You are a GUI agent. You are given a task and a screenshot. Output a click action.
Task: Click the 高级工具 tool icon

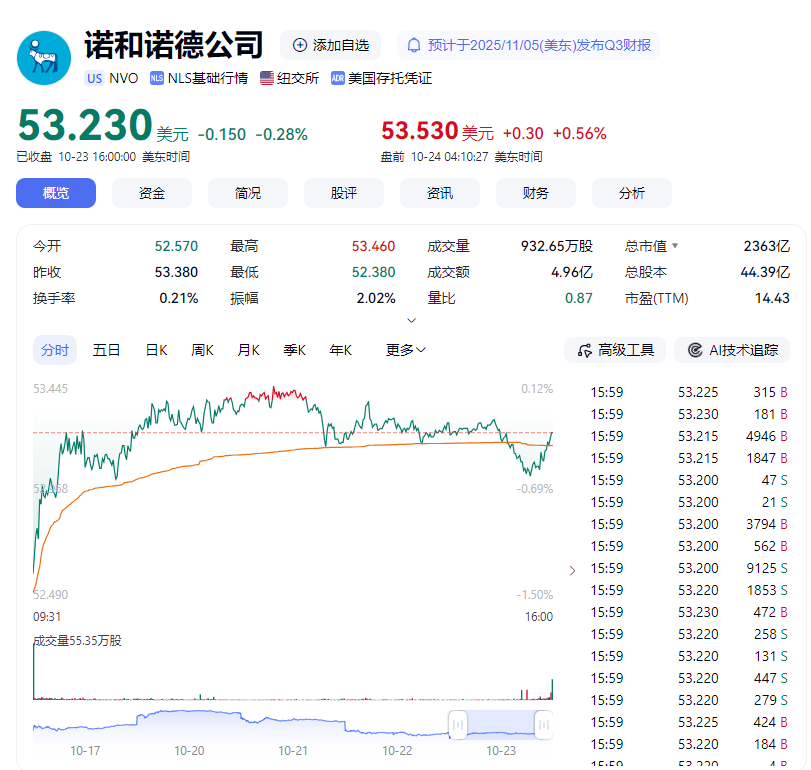584,351
